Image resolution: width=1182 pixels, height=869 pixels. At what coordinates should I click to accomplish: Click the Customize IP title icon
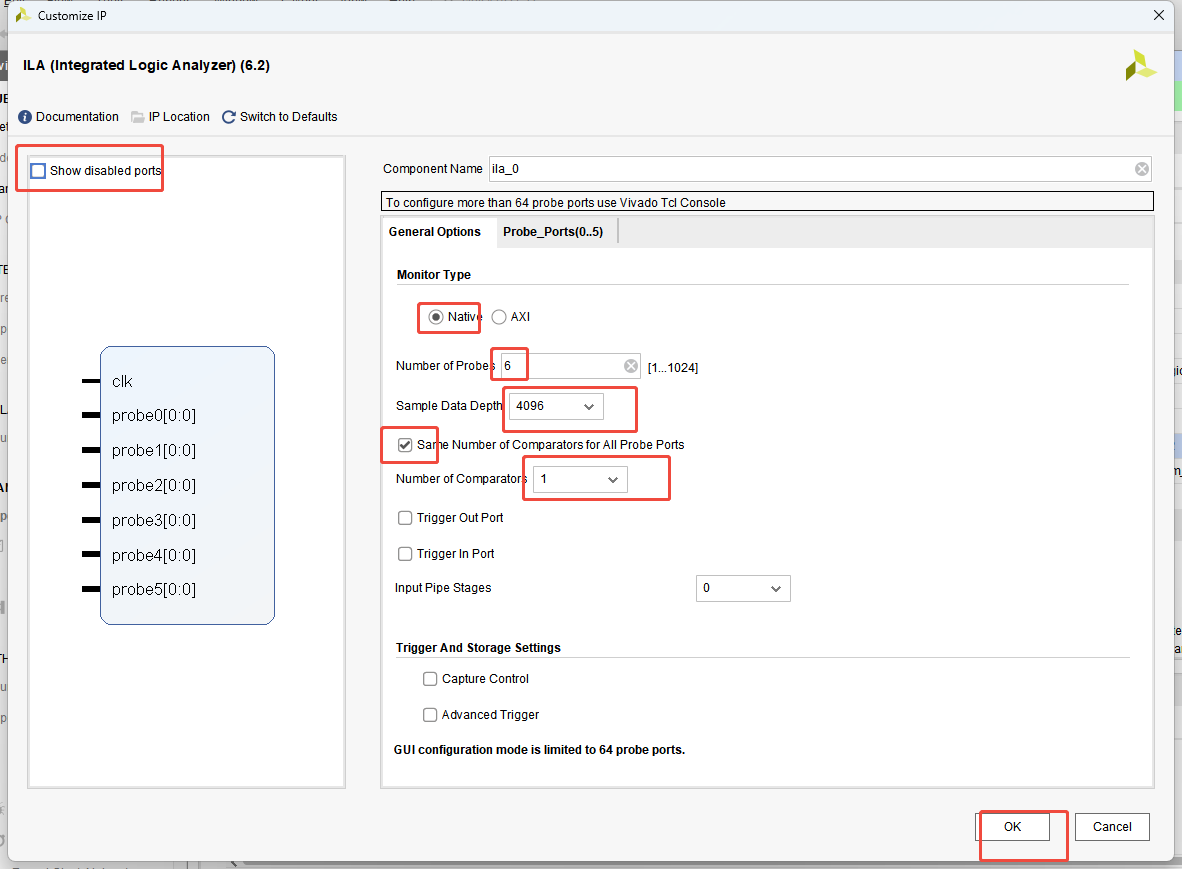[x=23, y=15]
